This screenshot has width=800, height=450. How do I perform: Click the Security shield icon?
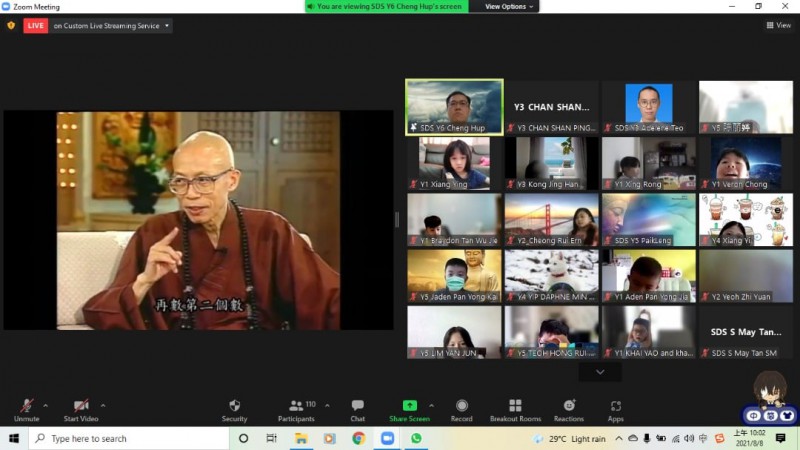pyautogui.click(x=234, y=406)
